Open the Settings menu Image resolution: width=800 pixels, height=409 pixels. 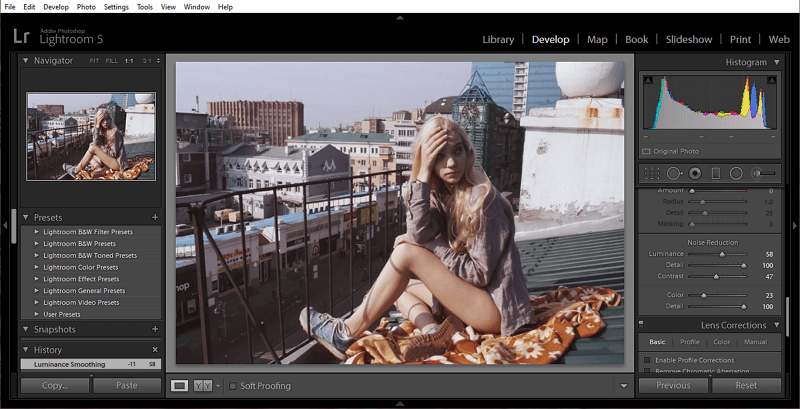pos(116,7)
